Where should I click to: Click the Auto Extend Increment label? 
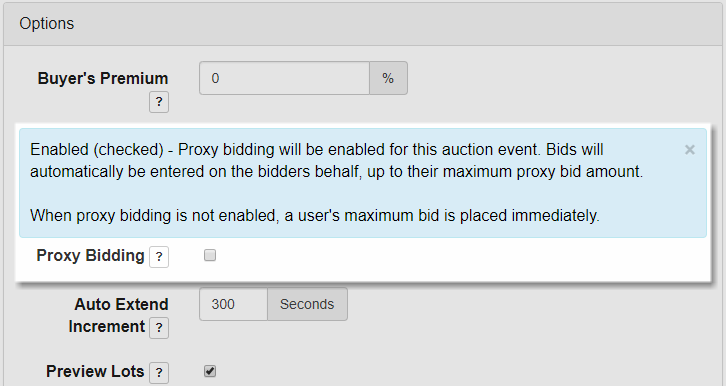tap(118, 315)
